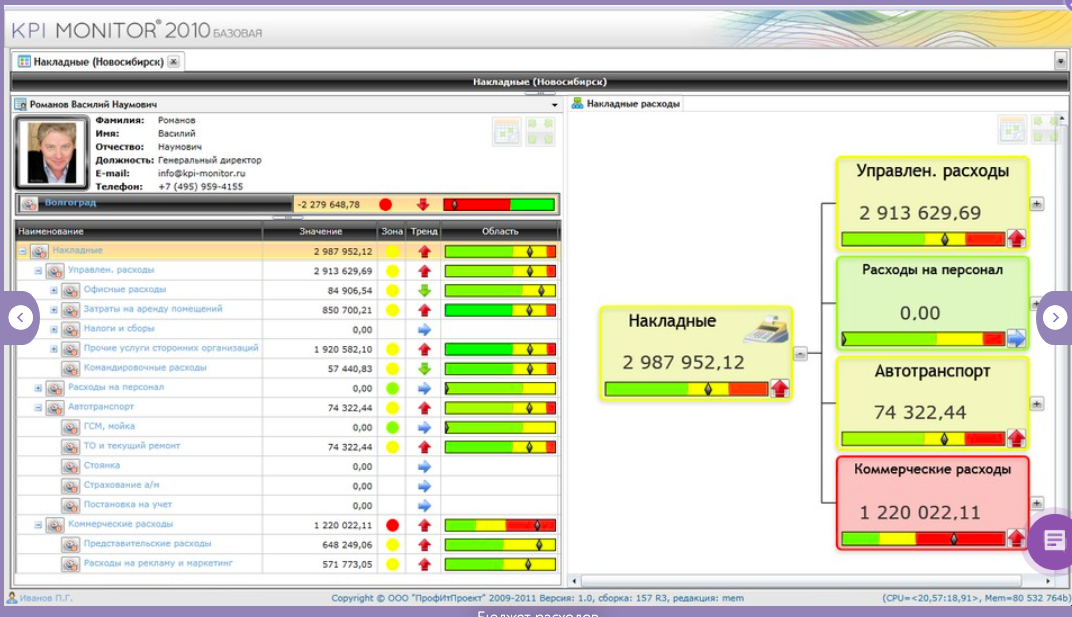
Task: Click the red down arrow beside the Волгоград value
Action: (421, 202)
